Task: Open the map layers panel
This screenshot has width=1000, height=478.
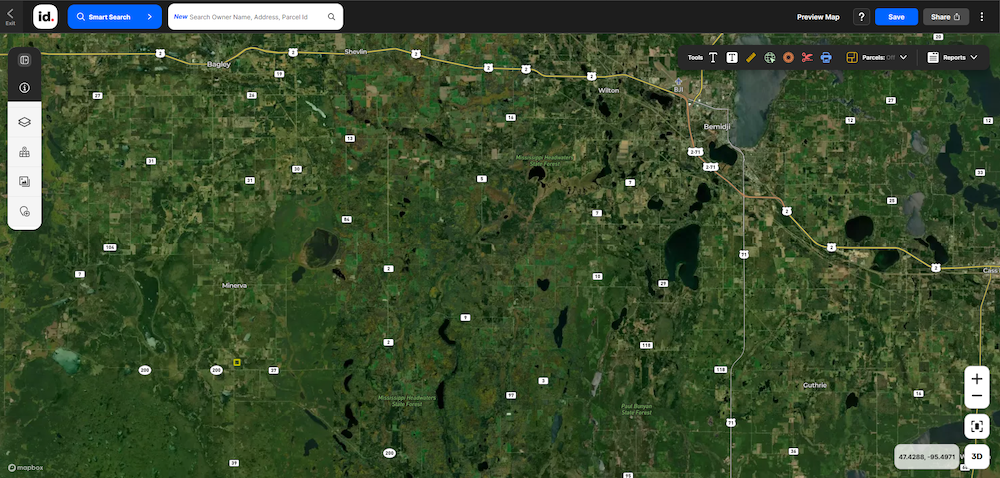Action: pyautogui.click(x=25, y=121)
